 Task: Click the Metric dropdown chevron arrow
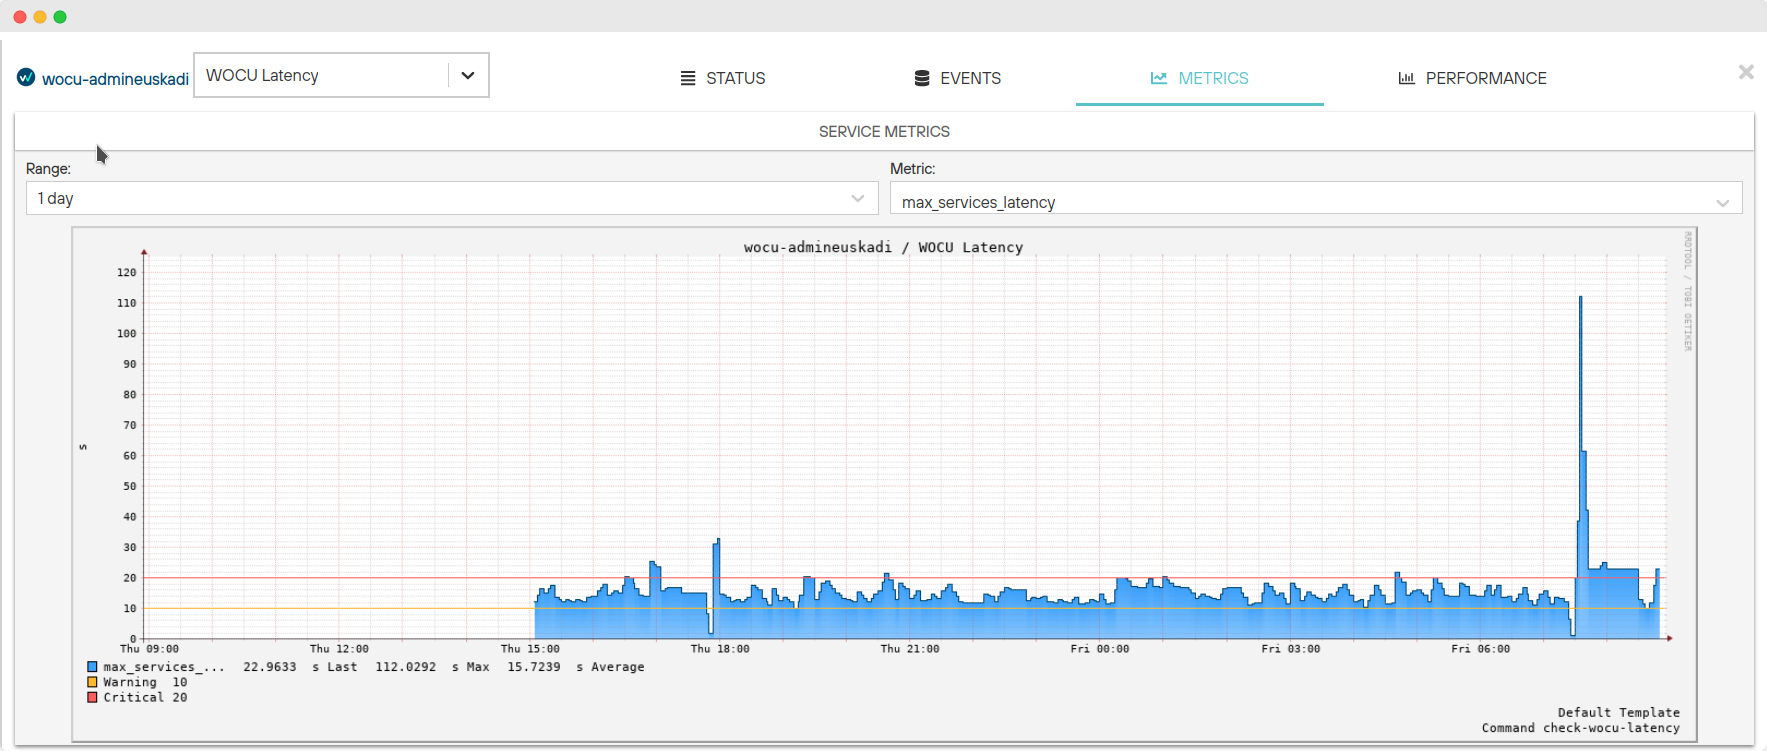1722,203
